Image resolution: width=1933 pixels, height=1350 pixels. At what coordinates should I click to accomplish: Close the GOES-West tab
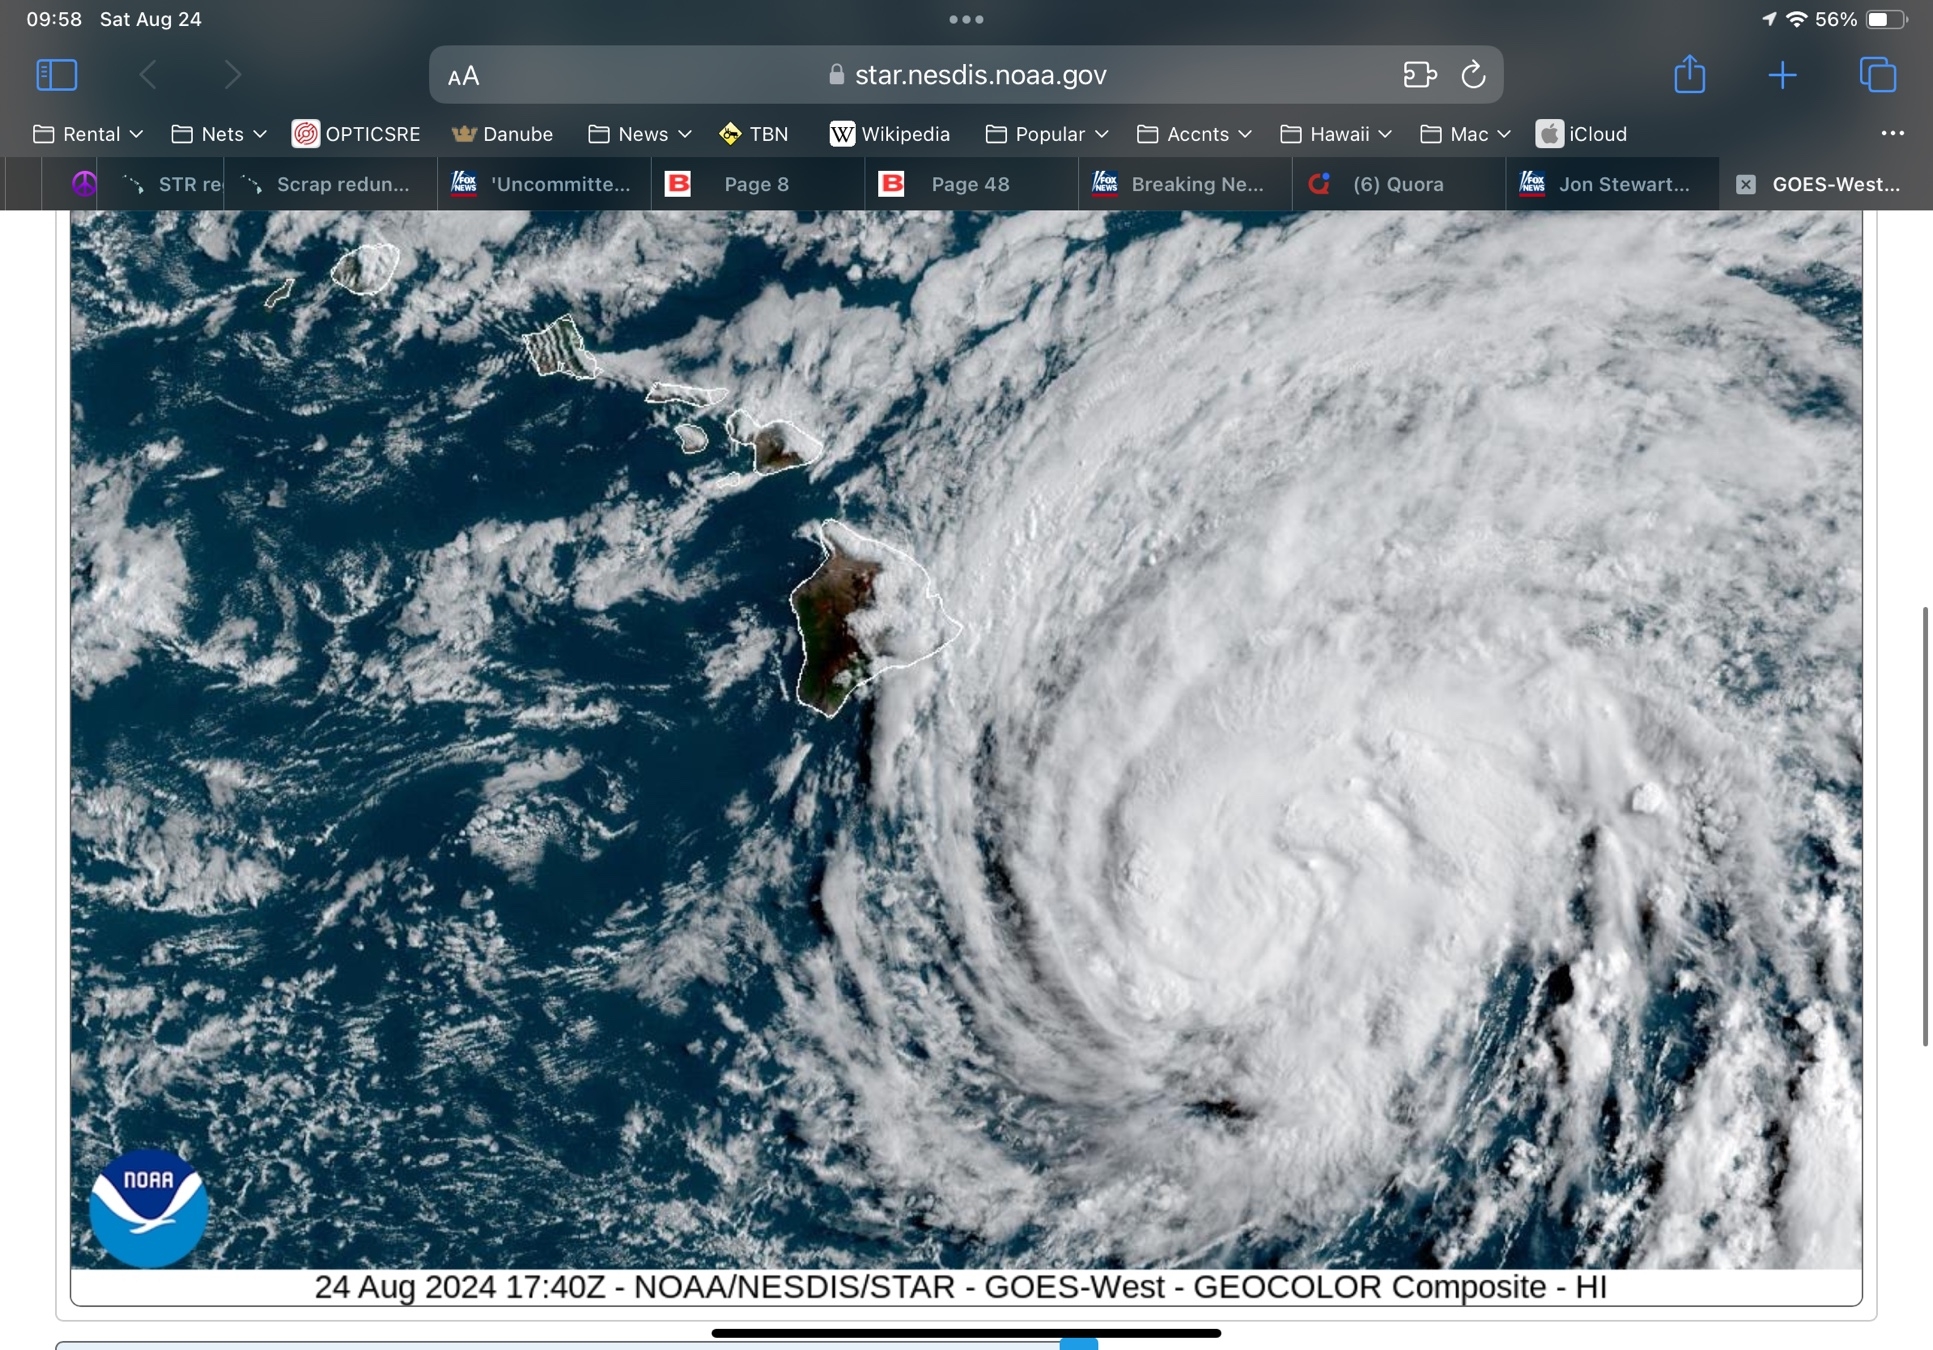click(1745, 184)
